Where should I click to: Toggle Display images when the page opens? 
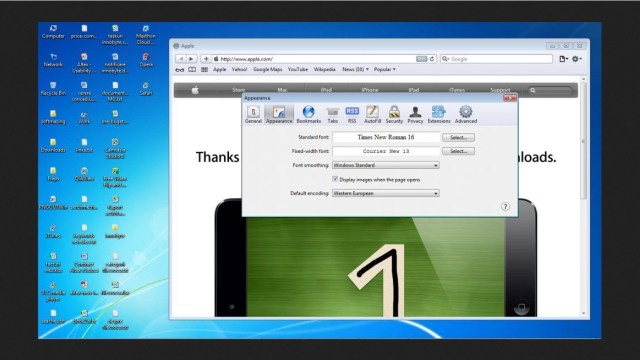tap(335, 179)
